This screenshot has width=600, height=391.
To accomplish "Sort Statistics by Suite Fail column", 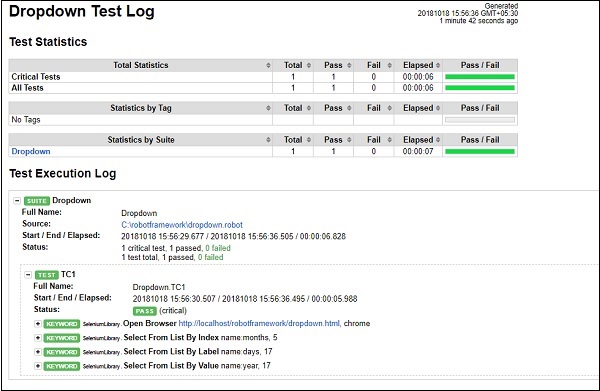I will tap(374, 140).
